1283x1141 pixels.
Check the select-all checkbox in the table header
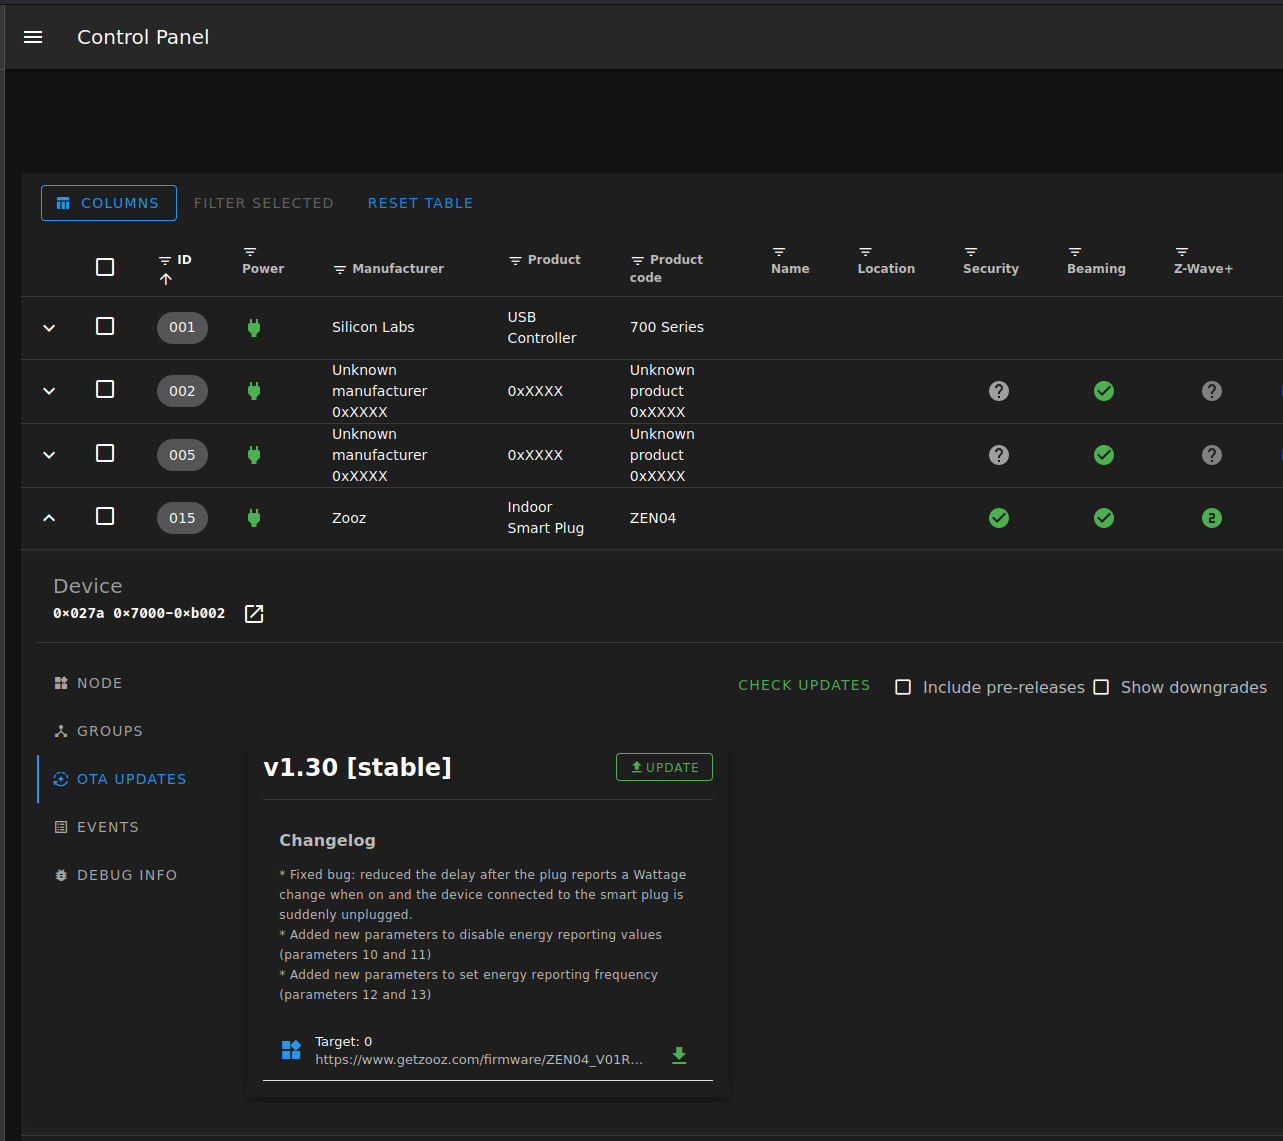point(105,266)
